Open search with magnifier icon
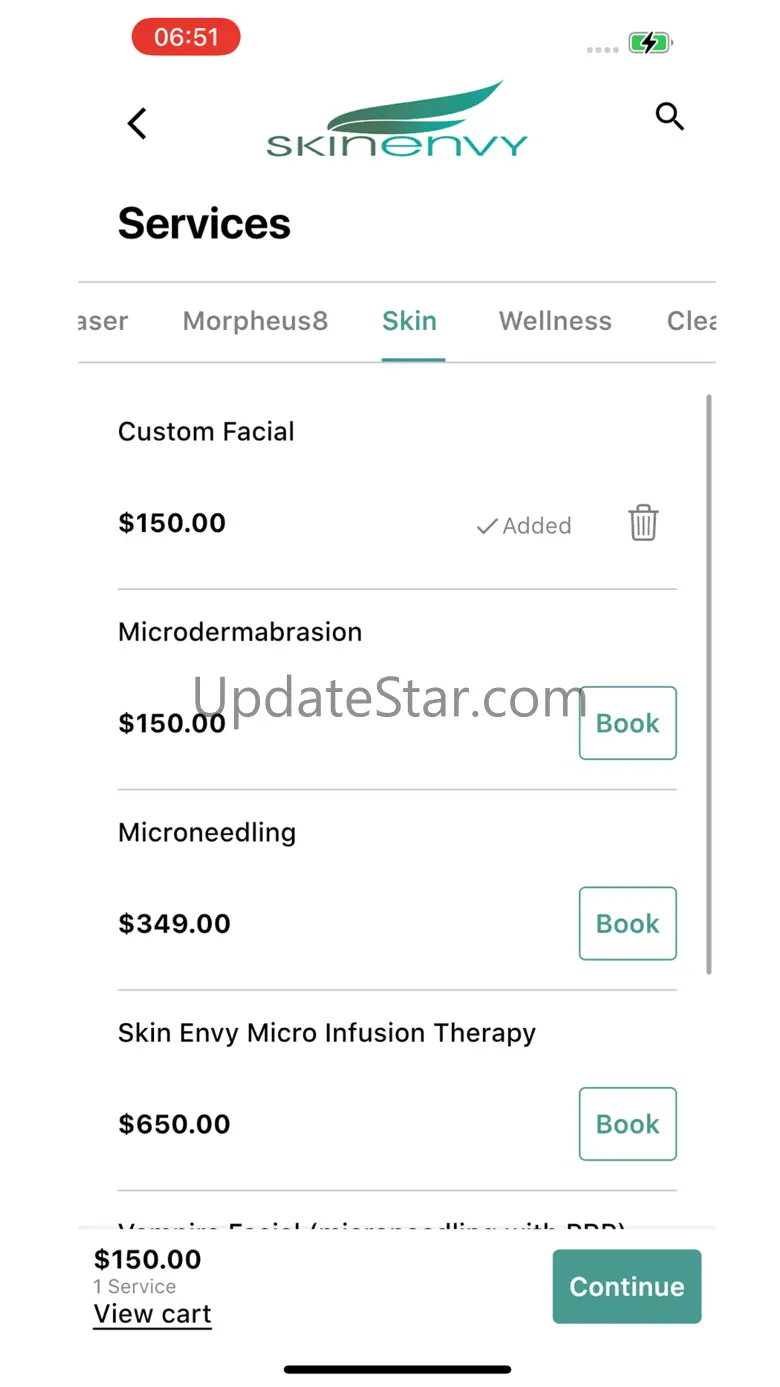The image size is (780, 1387). (669, 117)
